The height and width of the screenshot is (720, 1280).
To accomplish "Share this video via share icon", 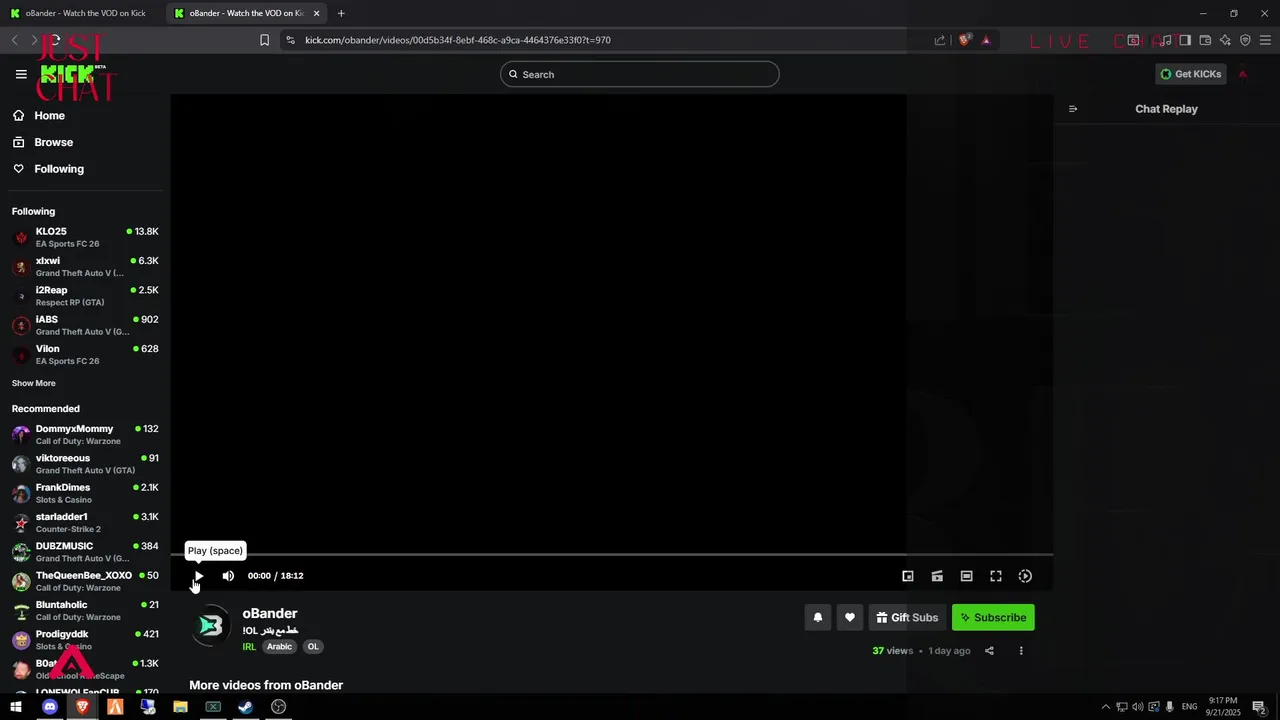I will pyautogui.click(x=989, y=651).
